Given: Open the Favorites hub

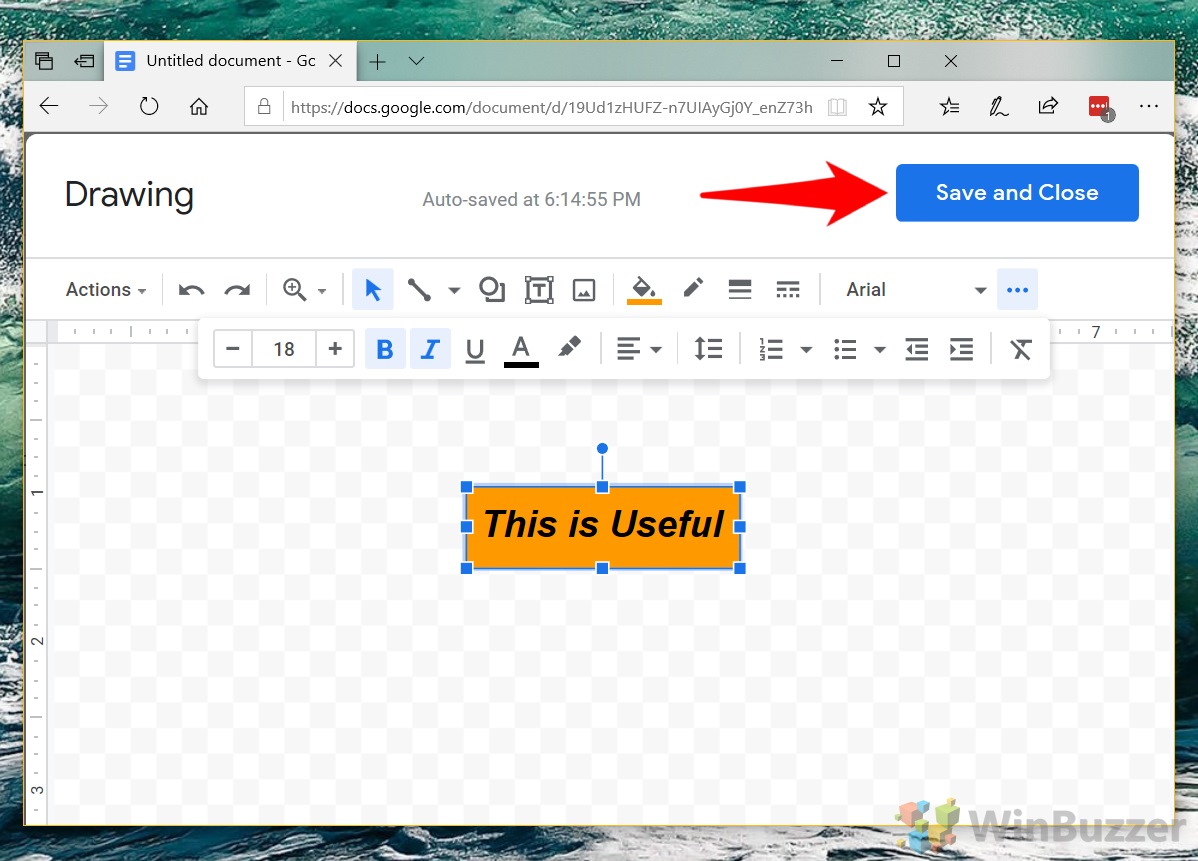Looking at the screenshot, I should pos(949,106).
